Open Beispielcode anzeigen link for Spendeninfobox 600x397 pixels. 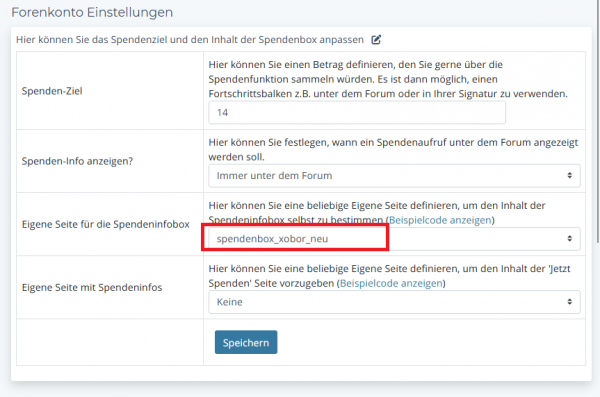(x=440, y=220)
